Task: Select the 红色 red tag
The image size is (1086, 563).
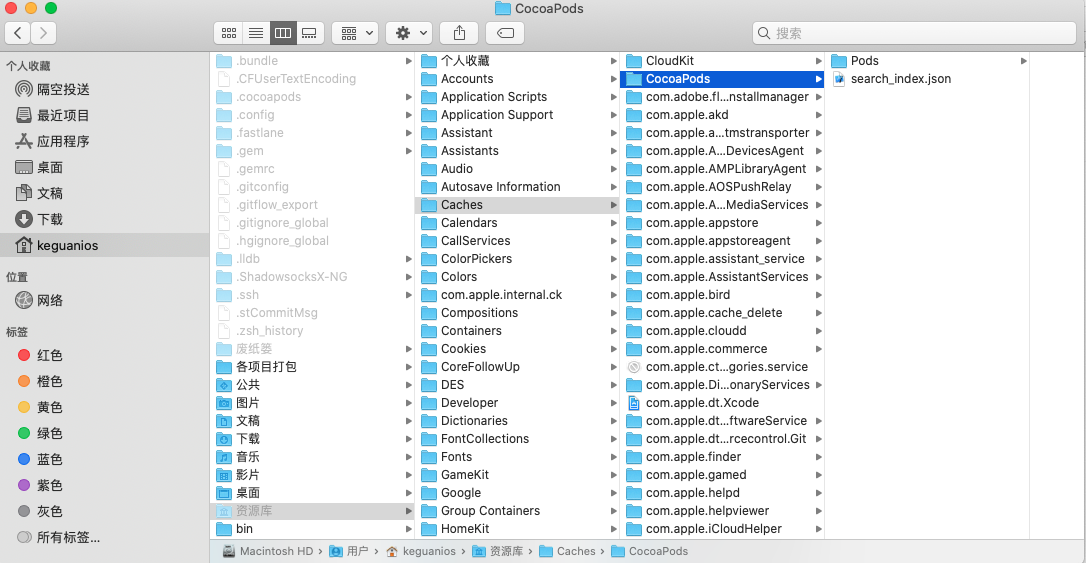Action: pos(105,355)
